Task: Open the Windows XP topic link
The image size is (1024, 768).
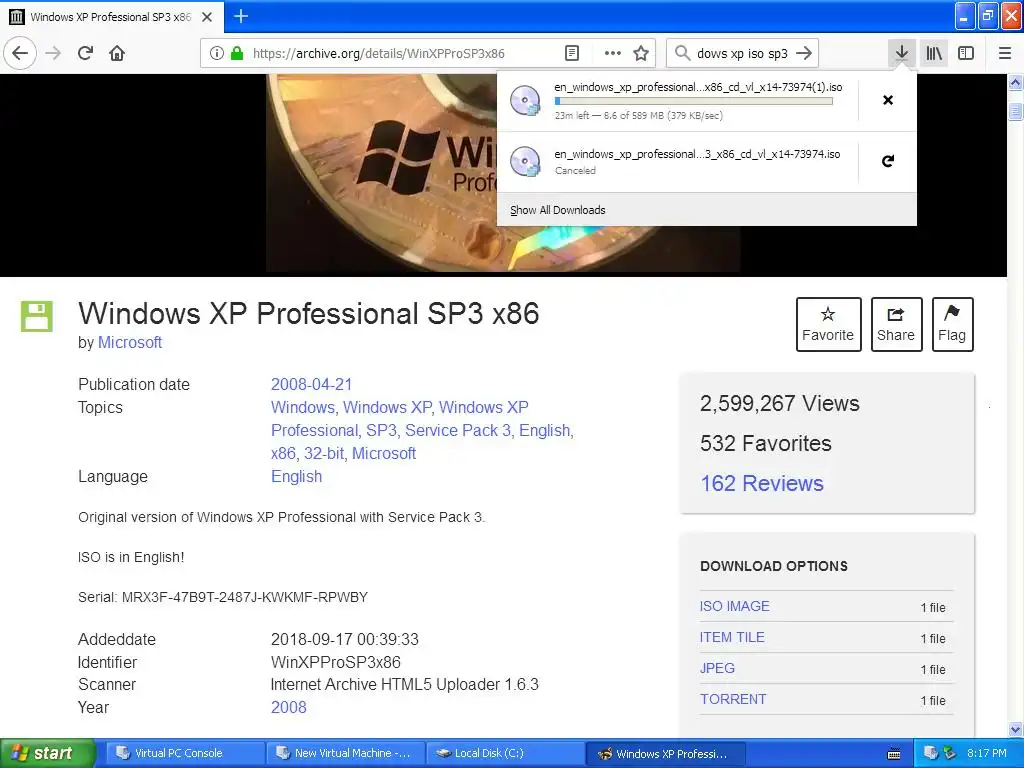Action: [387, 407]
